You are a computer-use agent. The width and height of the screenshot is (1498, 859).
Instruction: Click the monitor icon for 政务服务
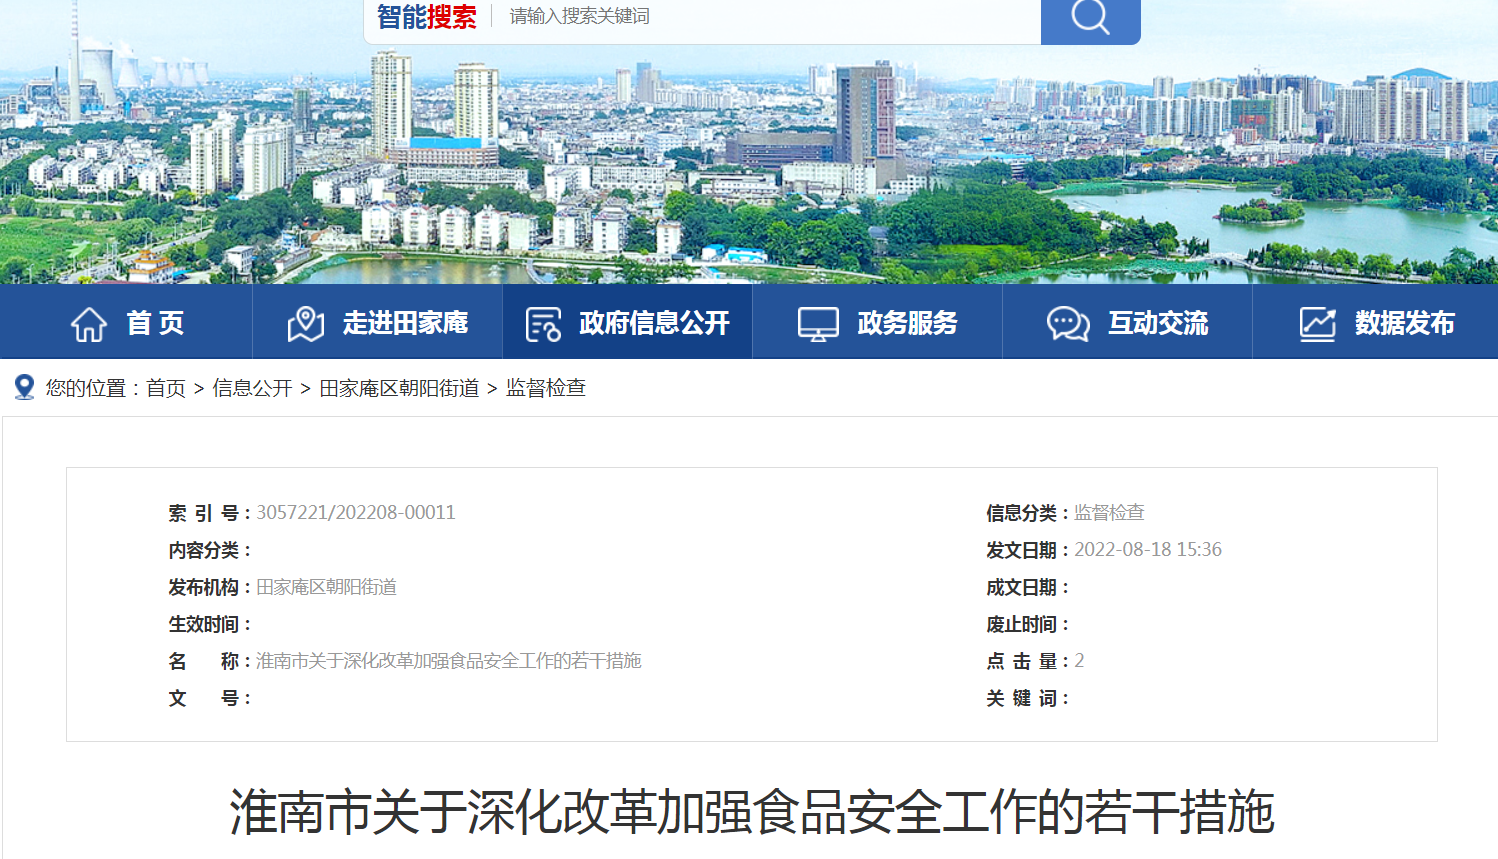pos(818,321)
